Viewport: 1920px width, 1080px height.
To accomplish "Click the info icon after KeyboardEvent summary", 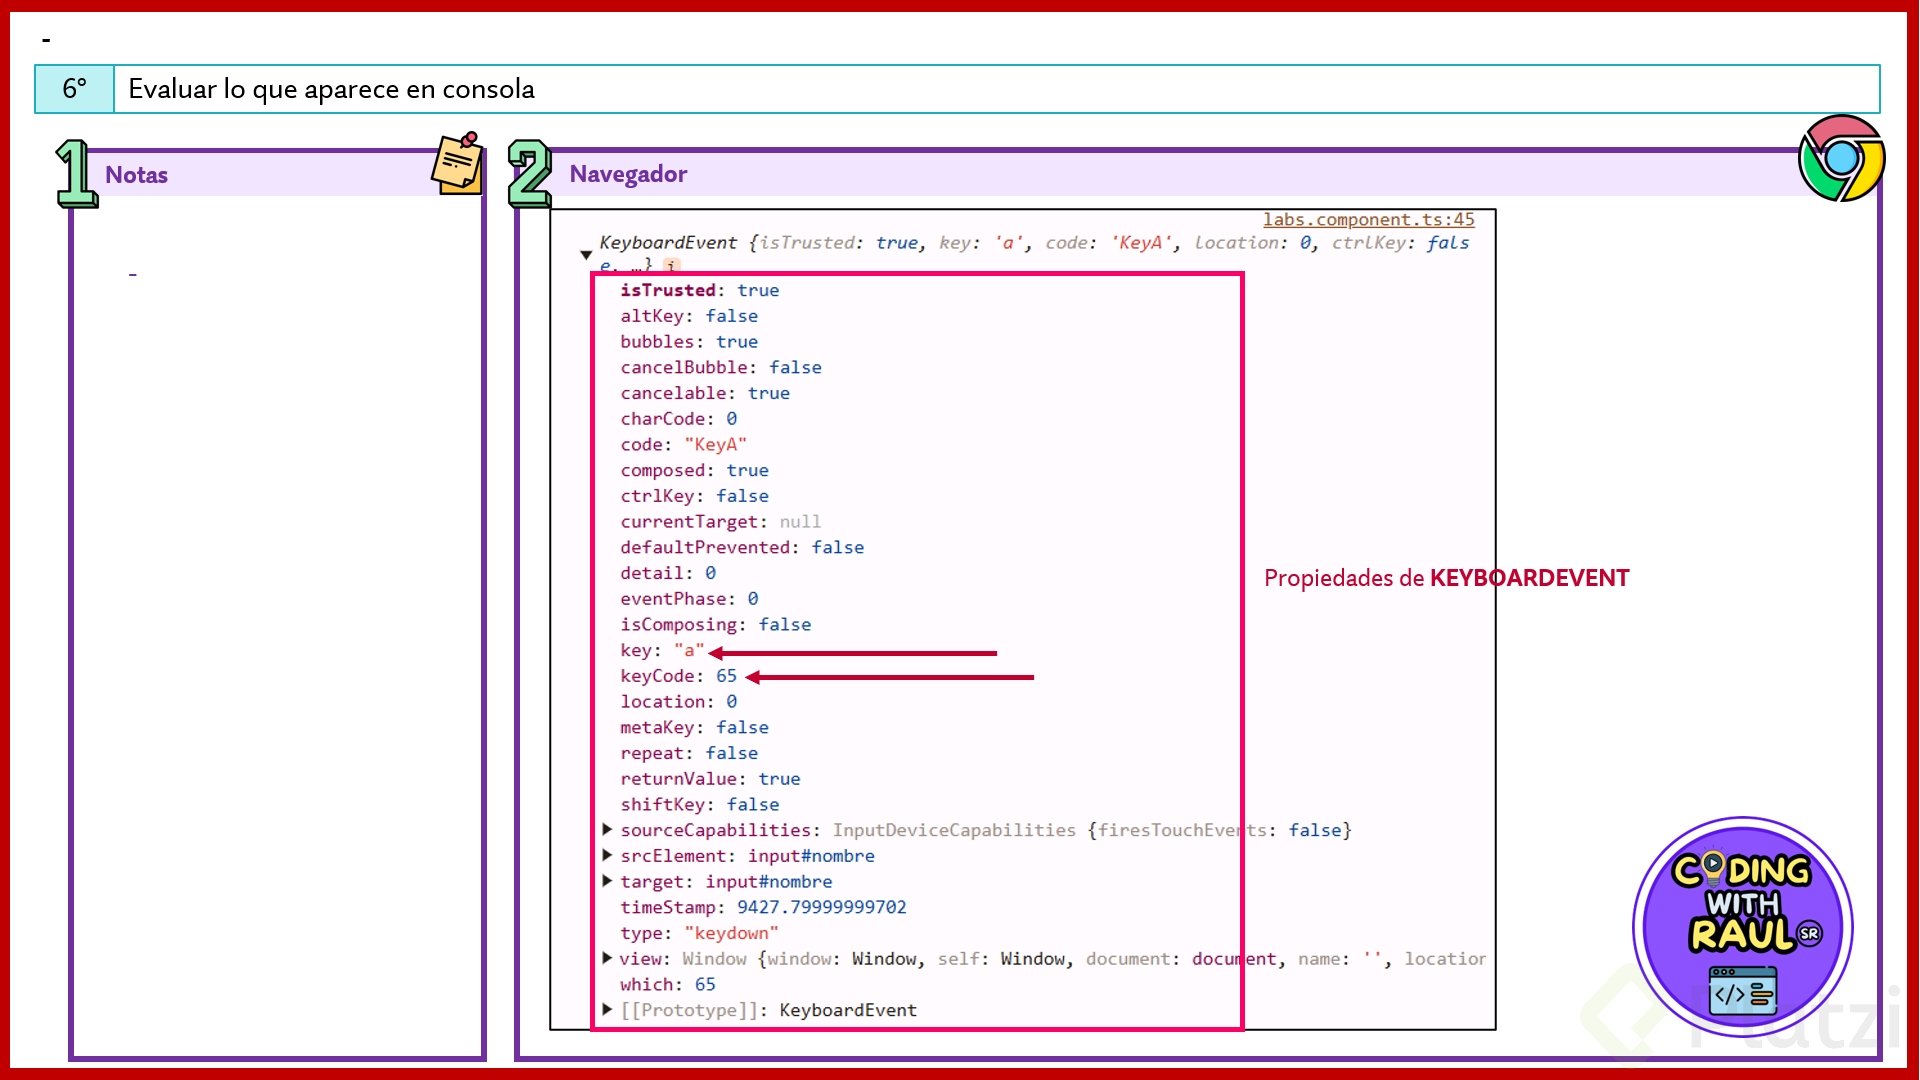I will 672,266.
